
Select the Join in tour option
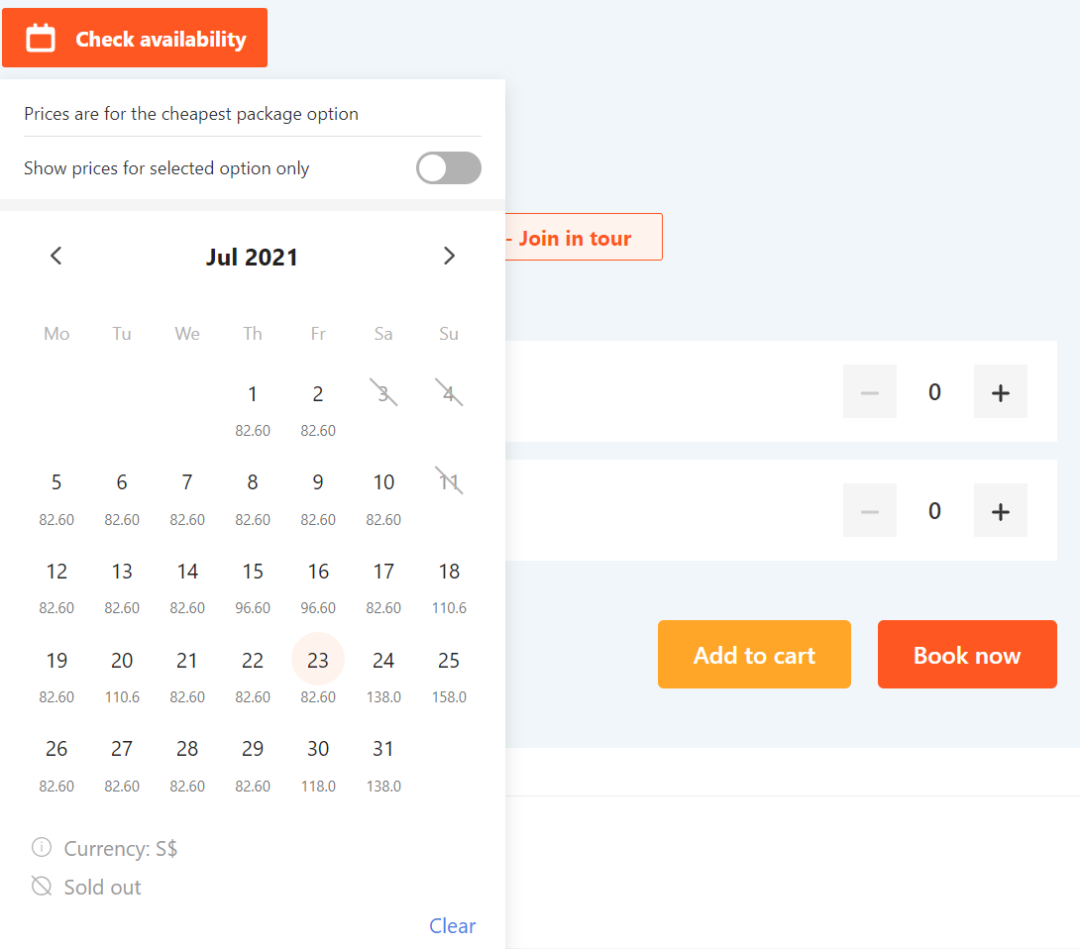tap(583, 238)
